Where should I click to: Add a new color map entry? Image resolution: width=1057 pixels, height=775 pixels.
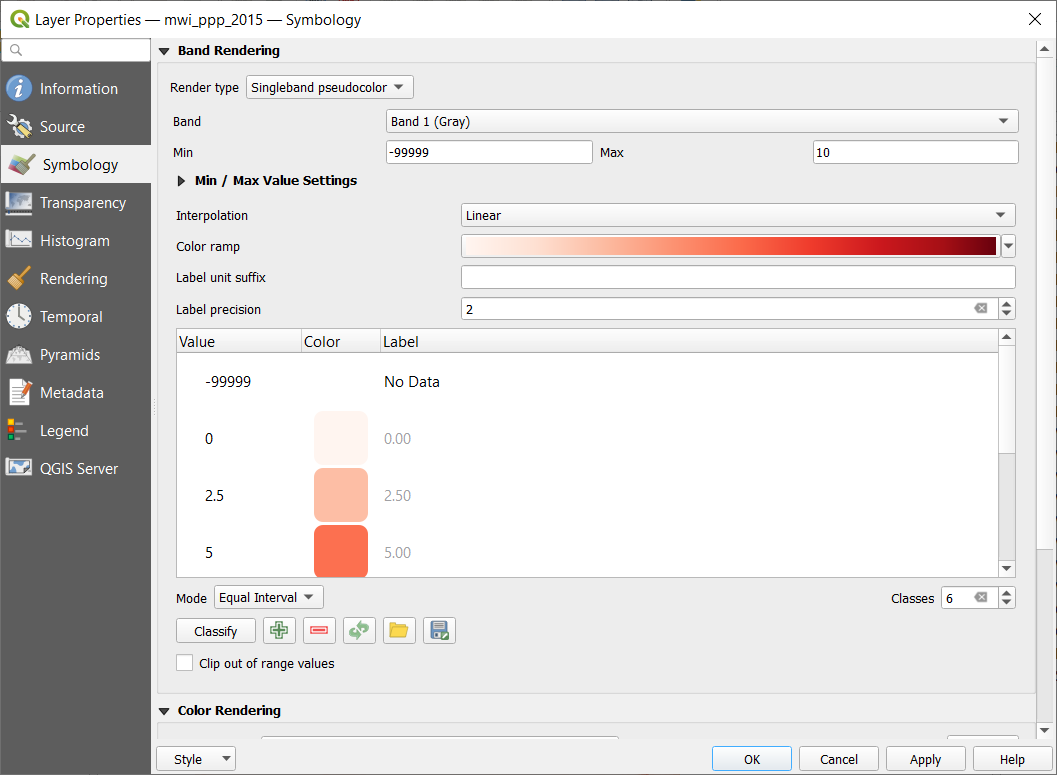pyautogui.click(x=279, y=630)
